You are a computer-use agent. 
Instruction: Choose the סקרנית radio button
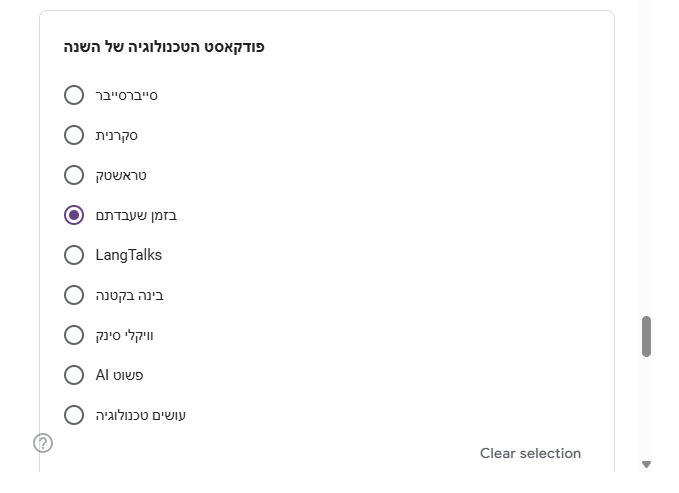coord(74,135)
